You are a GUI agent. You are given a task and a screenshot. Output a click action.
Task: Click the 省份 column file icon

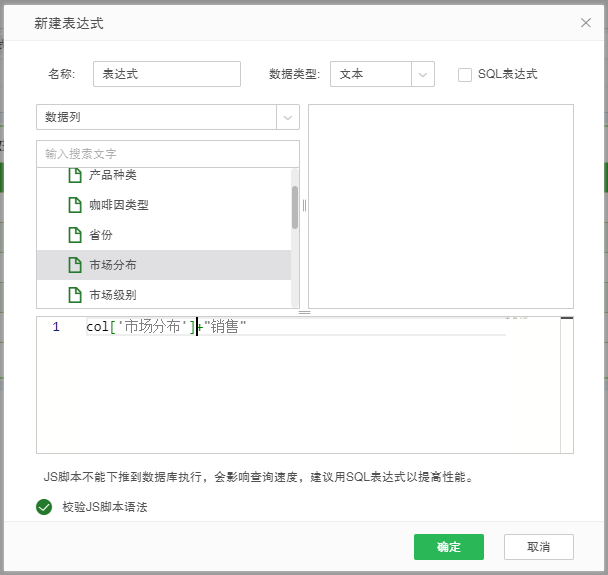(74, 236)
